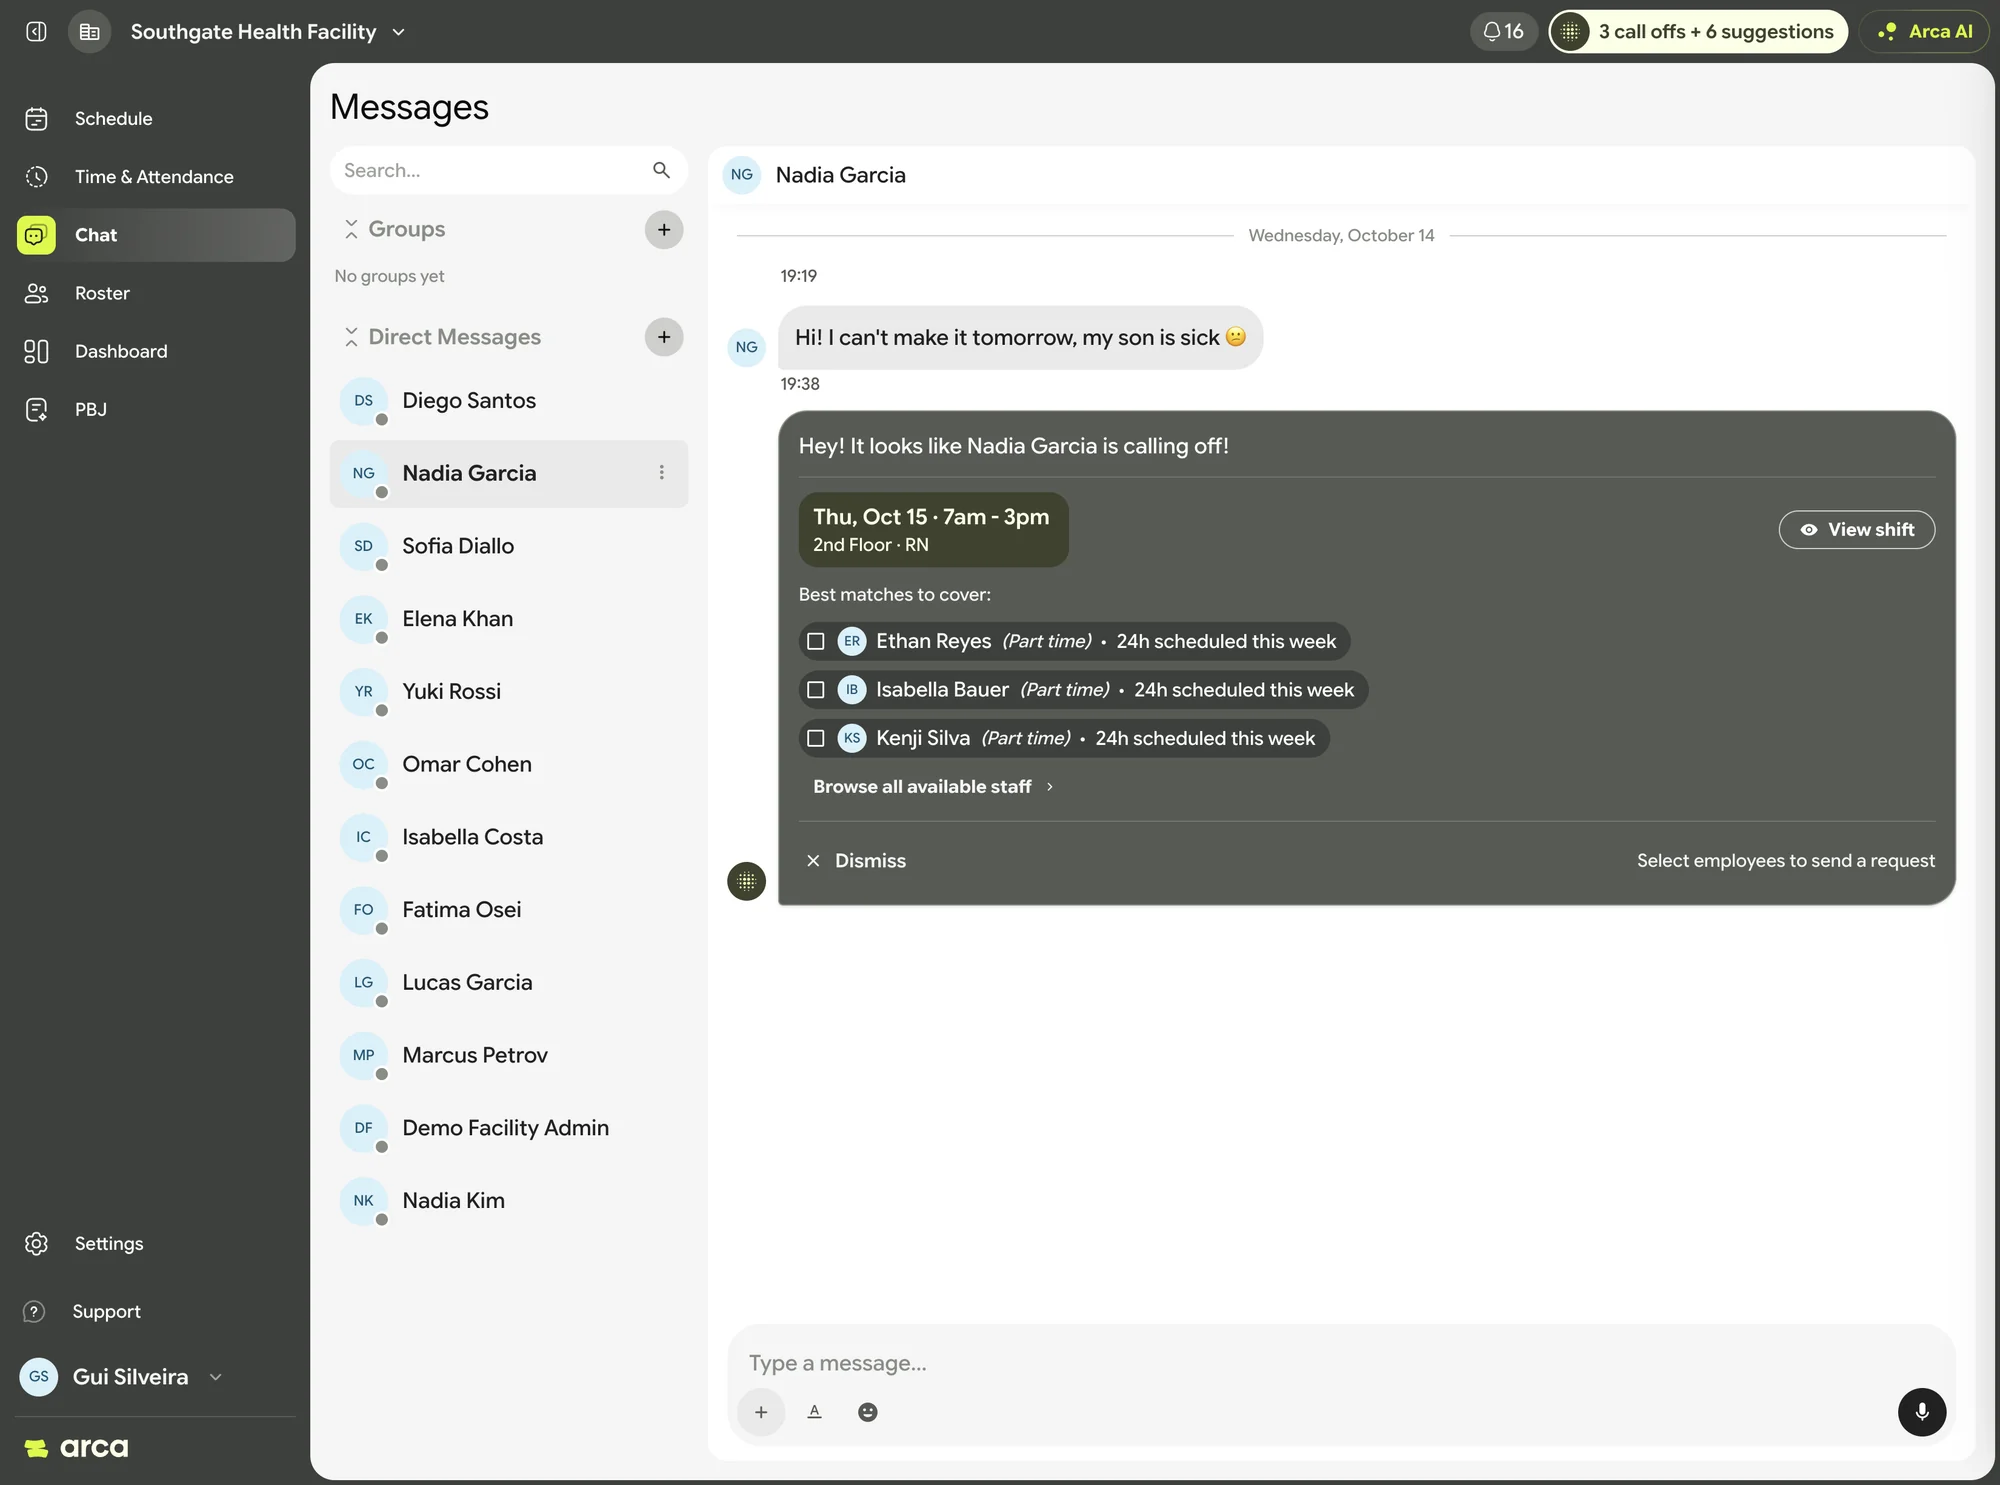Check the Ethan Reyes checkbox
Viewport: 2000px width, 1485px height.
click(816, 642)
